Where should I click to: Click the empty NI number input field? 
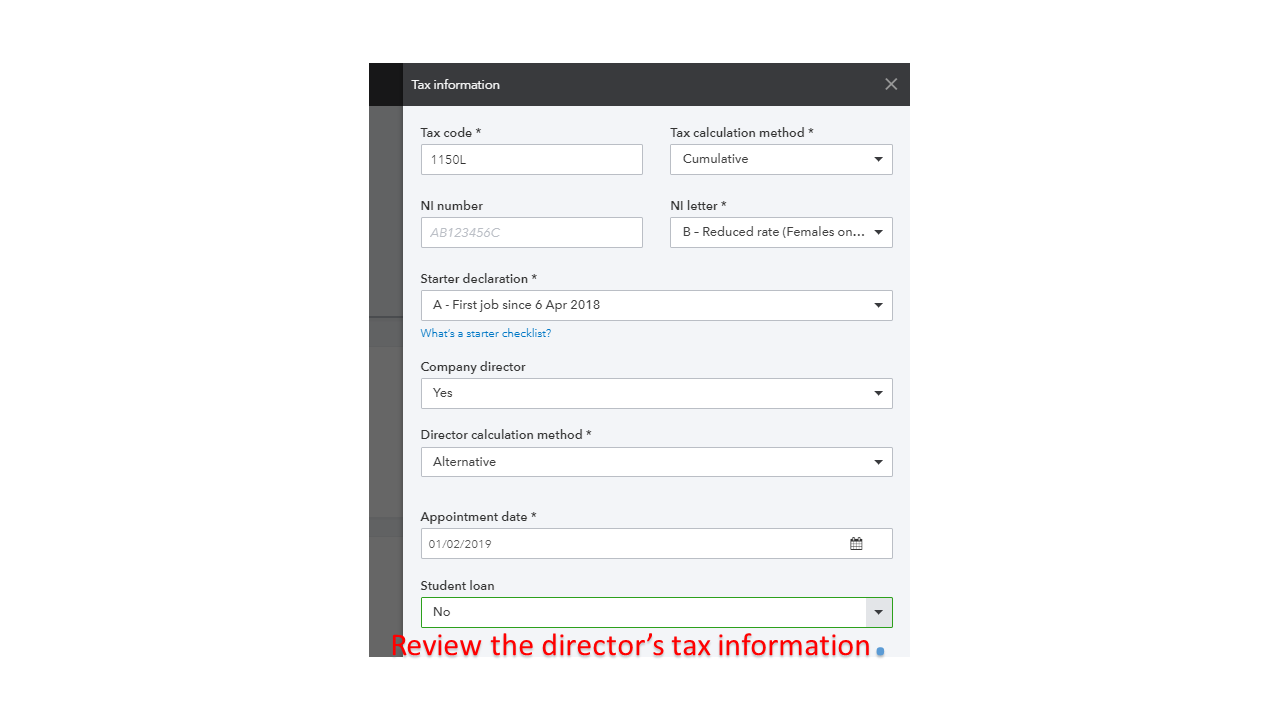tap(531, 232)
